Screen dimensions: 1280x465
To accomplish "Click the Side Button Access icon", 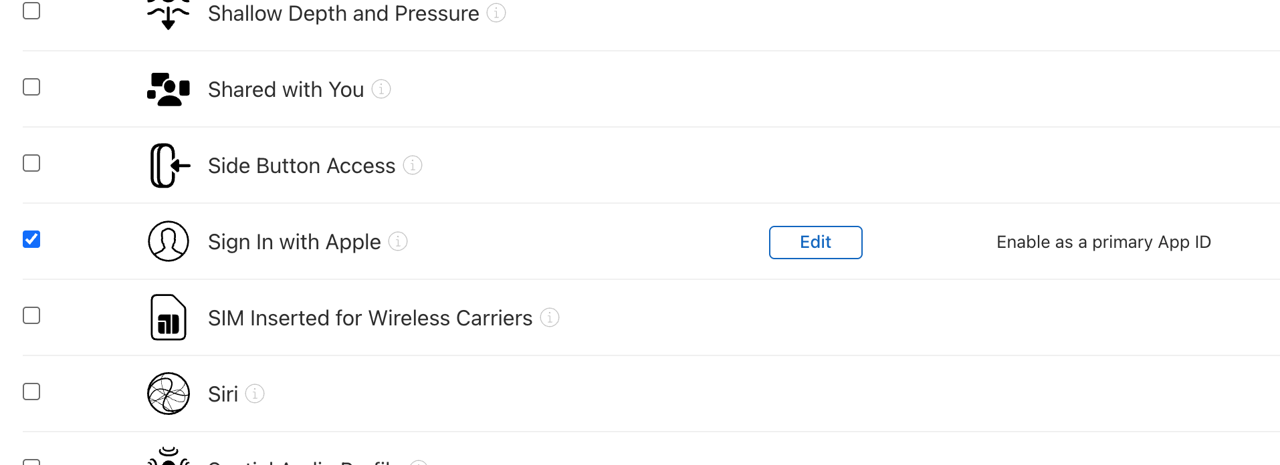I will coord(168,165).
